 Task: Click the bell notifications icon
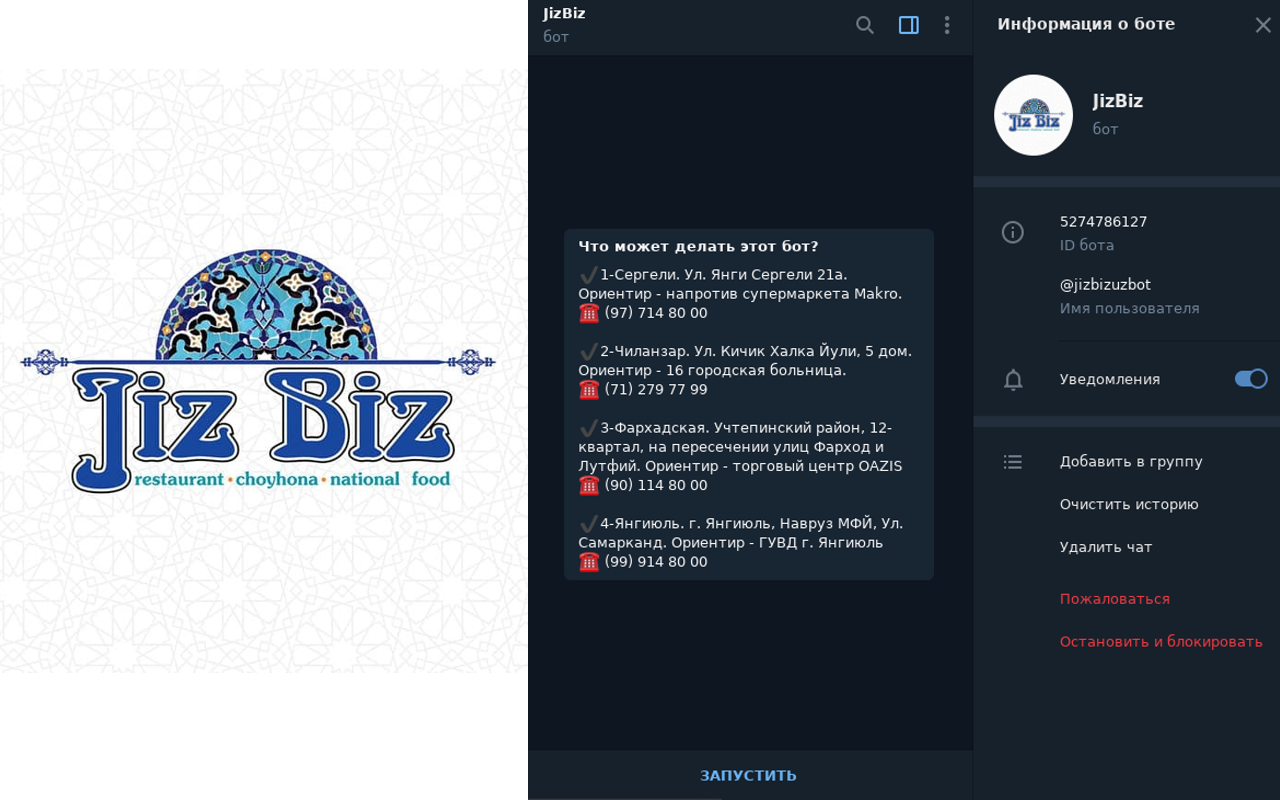pos(1013,380)
